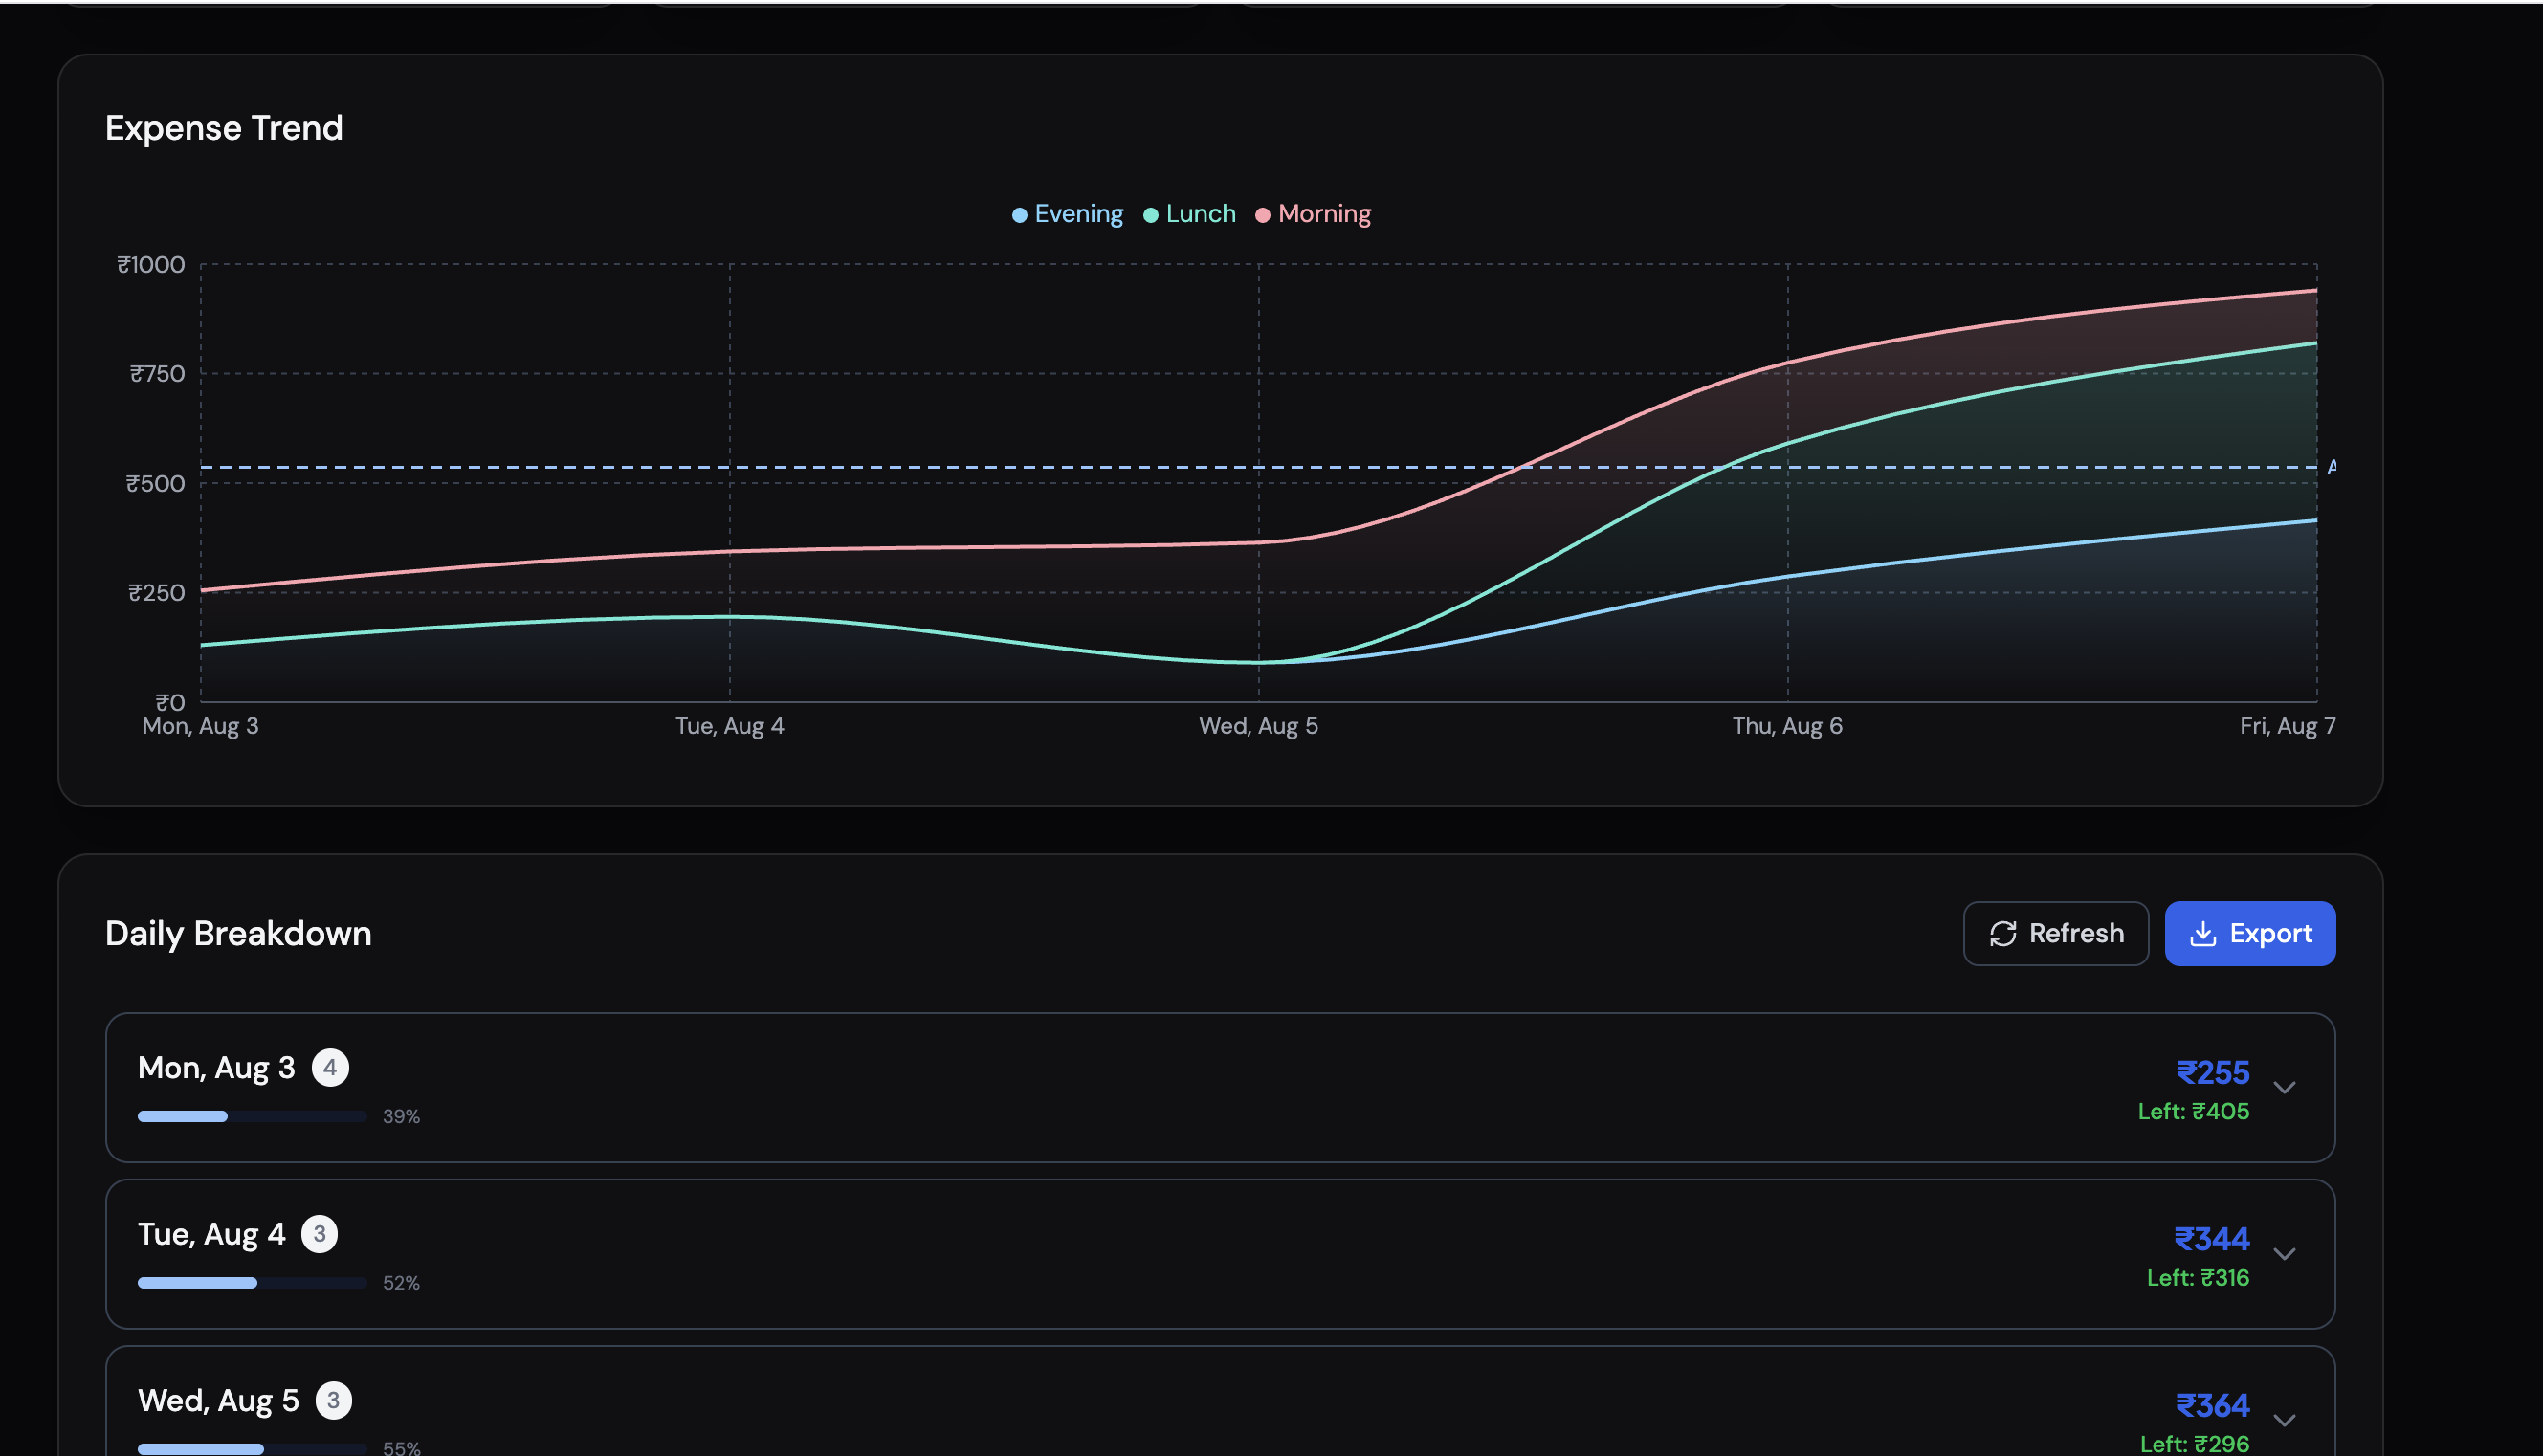Click the Mon, Aug 3 x-axis label
This screenshot has height=1456, width=2543.
[x=200, y=726]
